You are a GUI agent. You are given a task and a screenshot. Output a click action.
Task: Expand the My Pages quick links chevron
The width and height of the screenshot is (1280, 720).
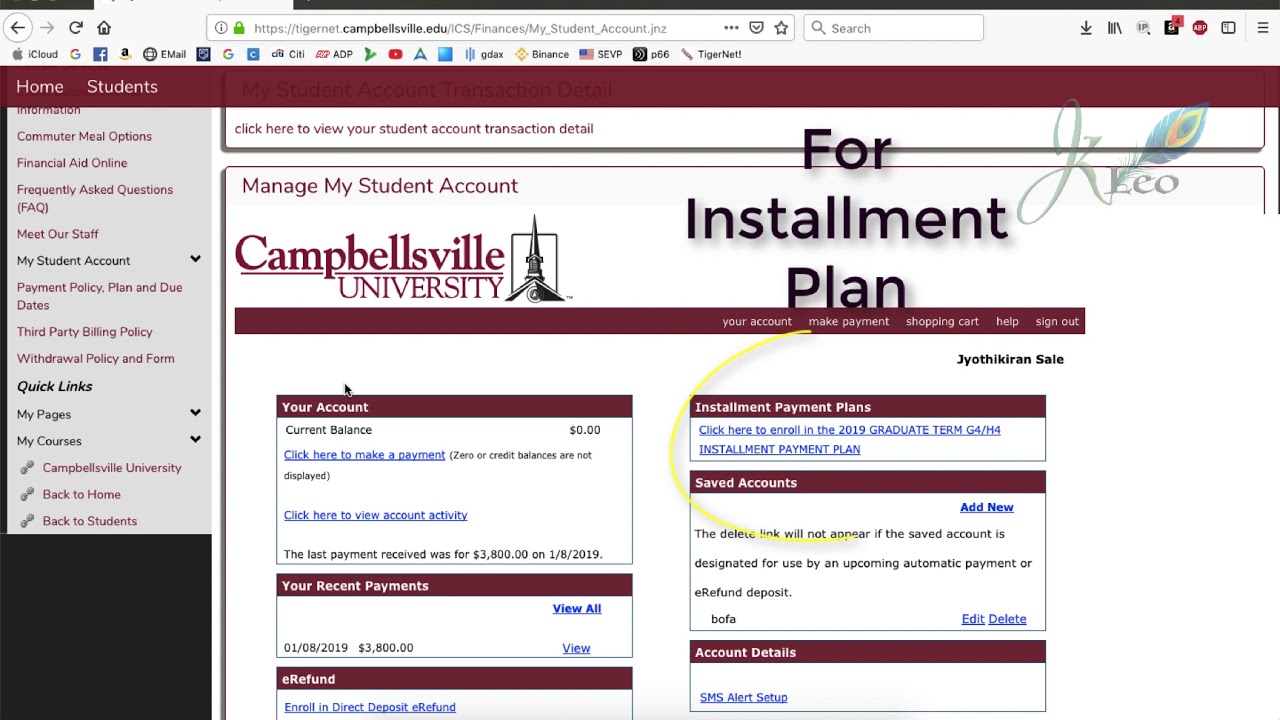(195, 413)
